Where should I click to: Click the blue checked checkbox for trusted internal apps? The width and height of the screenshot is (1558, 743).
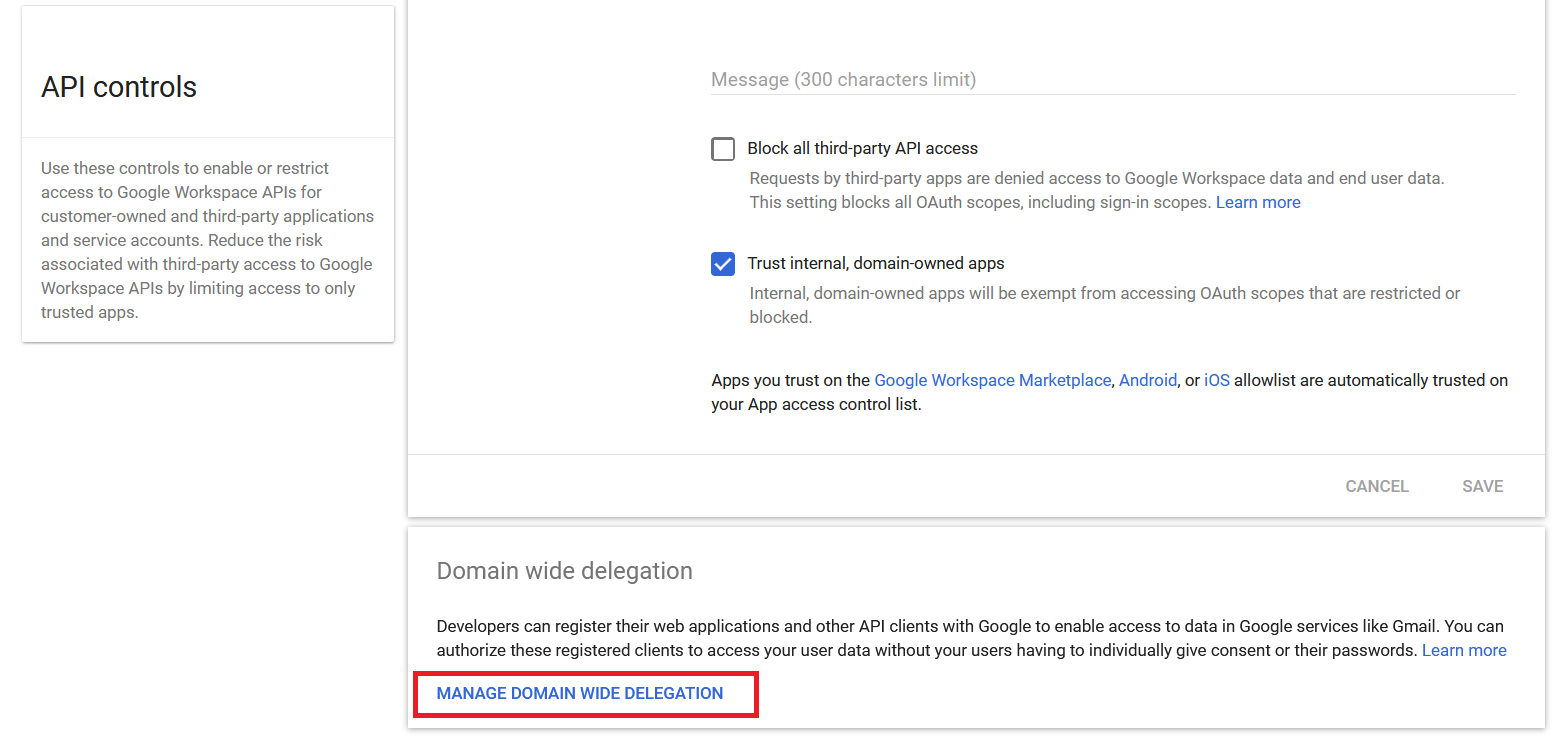tap(723, 263)
